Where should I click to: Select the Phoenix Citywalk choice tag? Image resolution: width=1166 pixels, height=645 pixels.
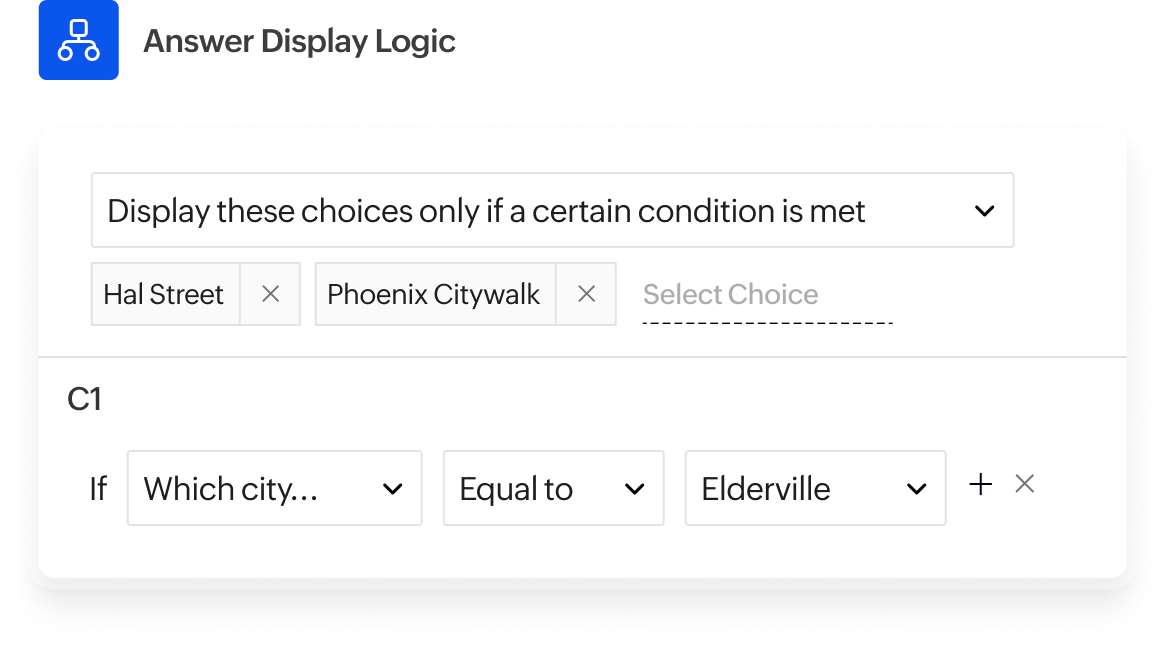point(434,294)
